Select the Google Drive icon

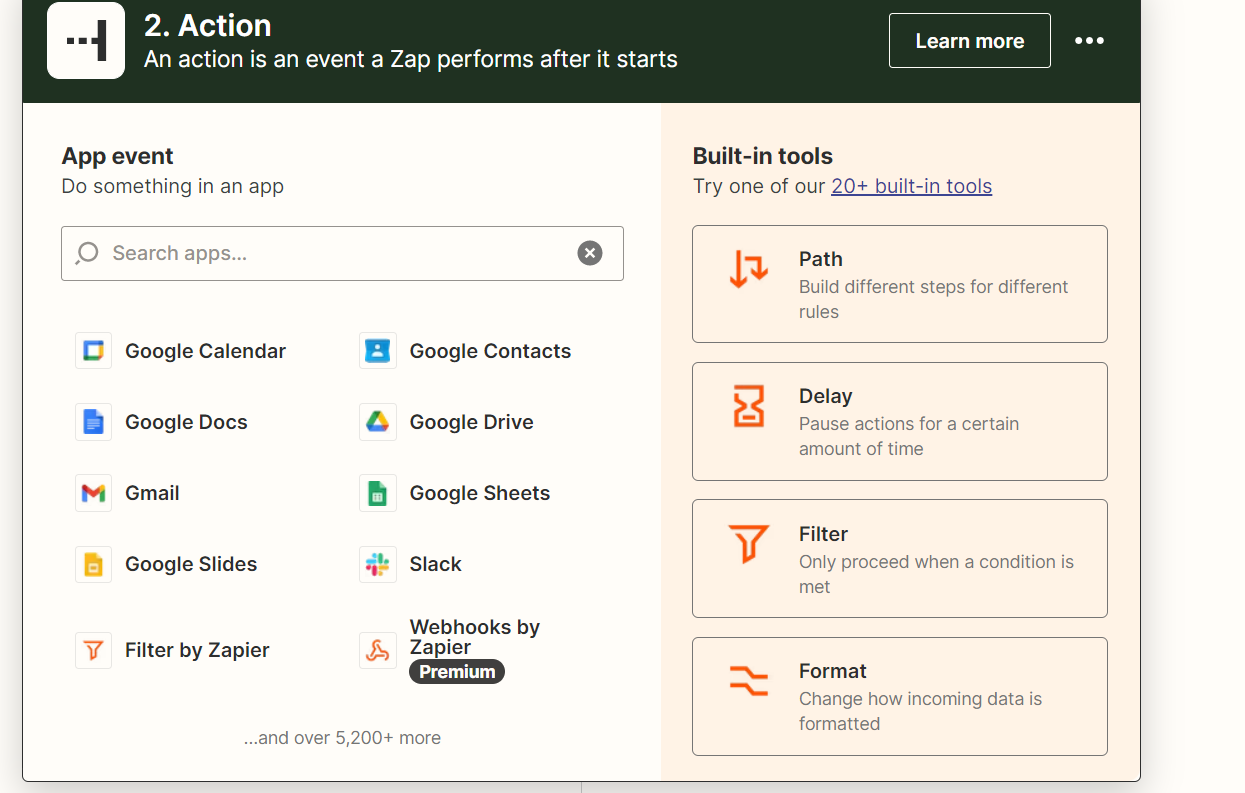[377, 421]
